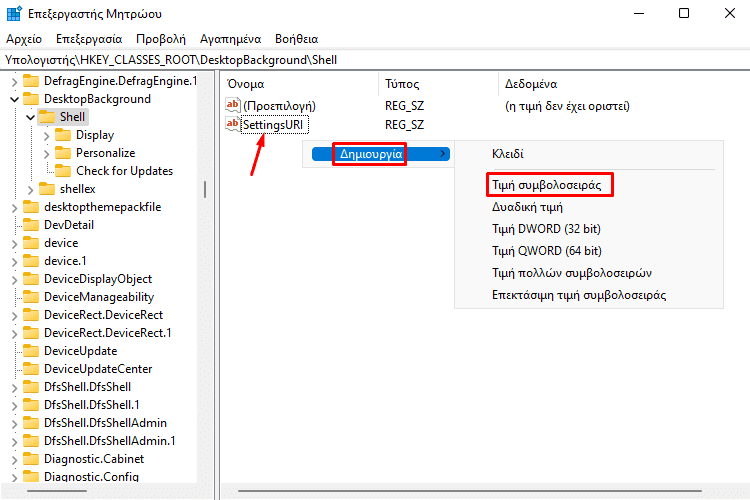The image size is (750, 500).
Task: Choose Τιμή συμβολοσειράς from the submenu
Action: [x=547, y=185]
